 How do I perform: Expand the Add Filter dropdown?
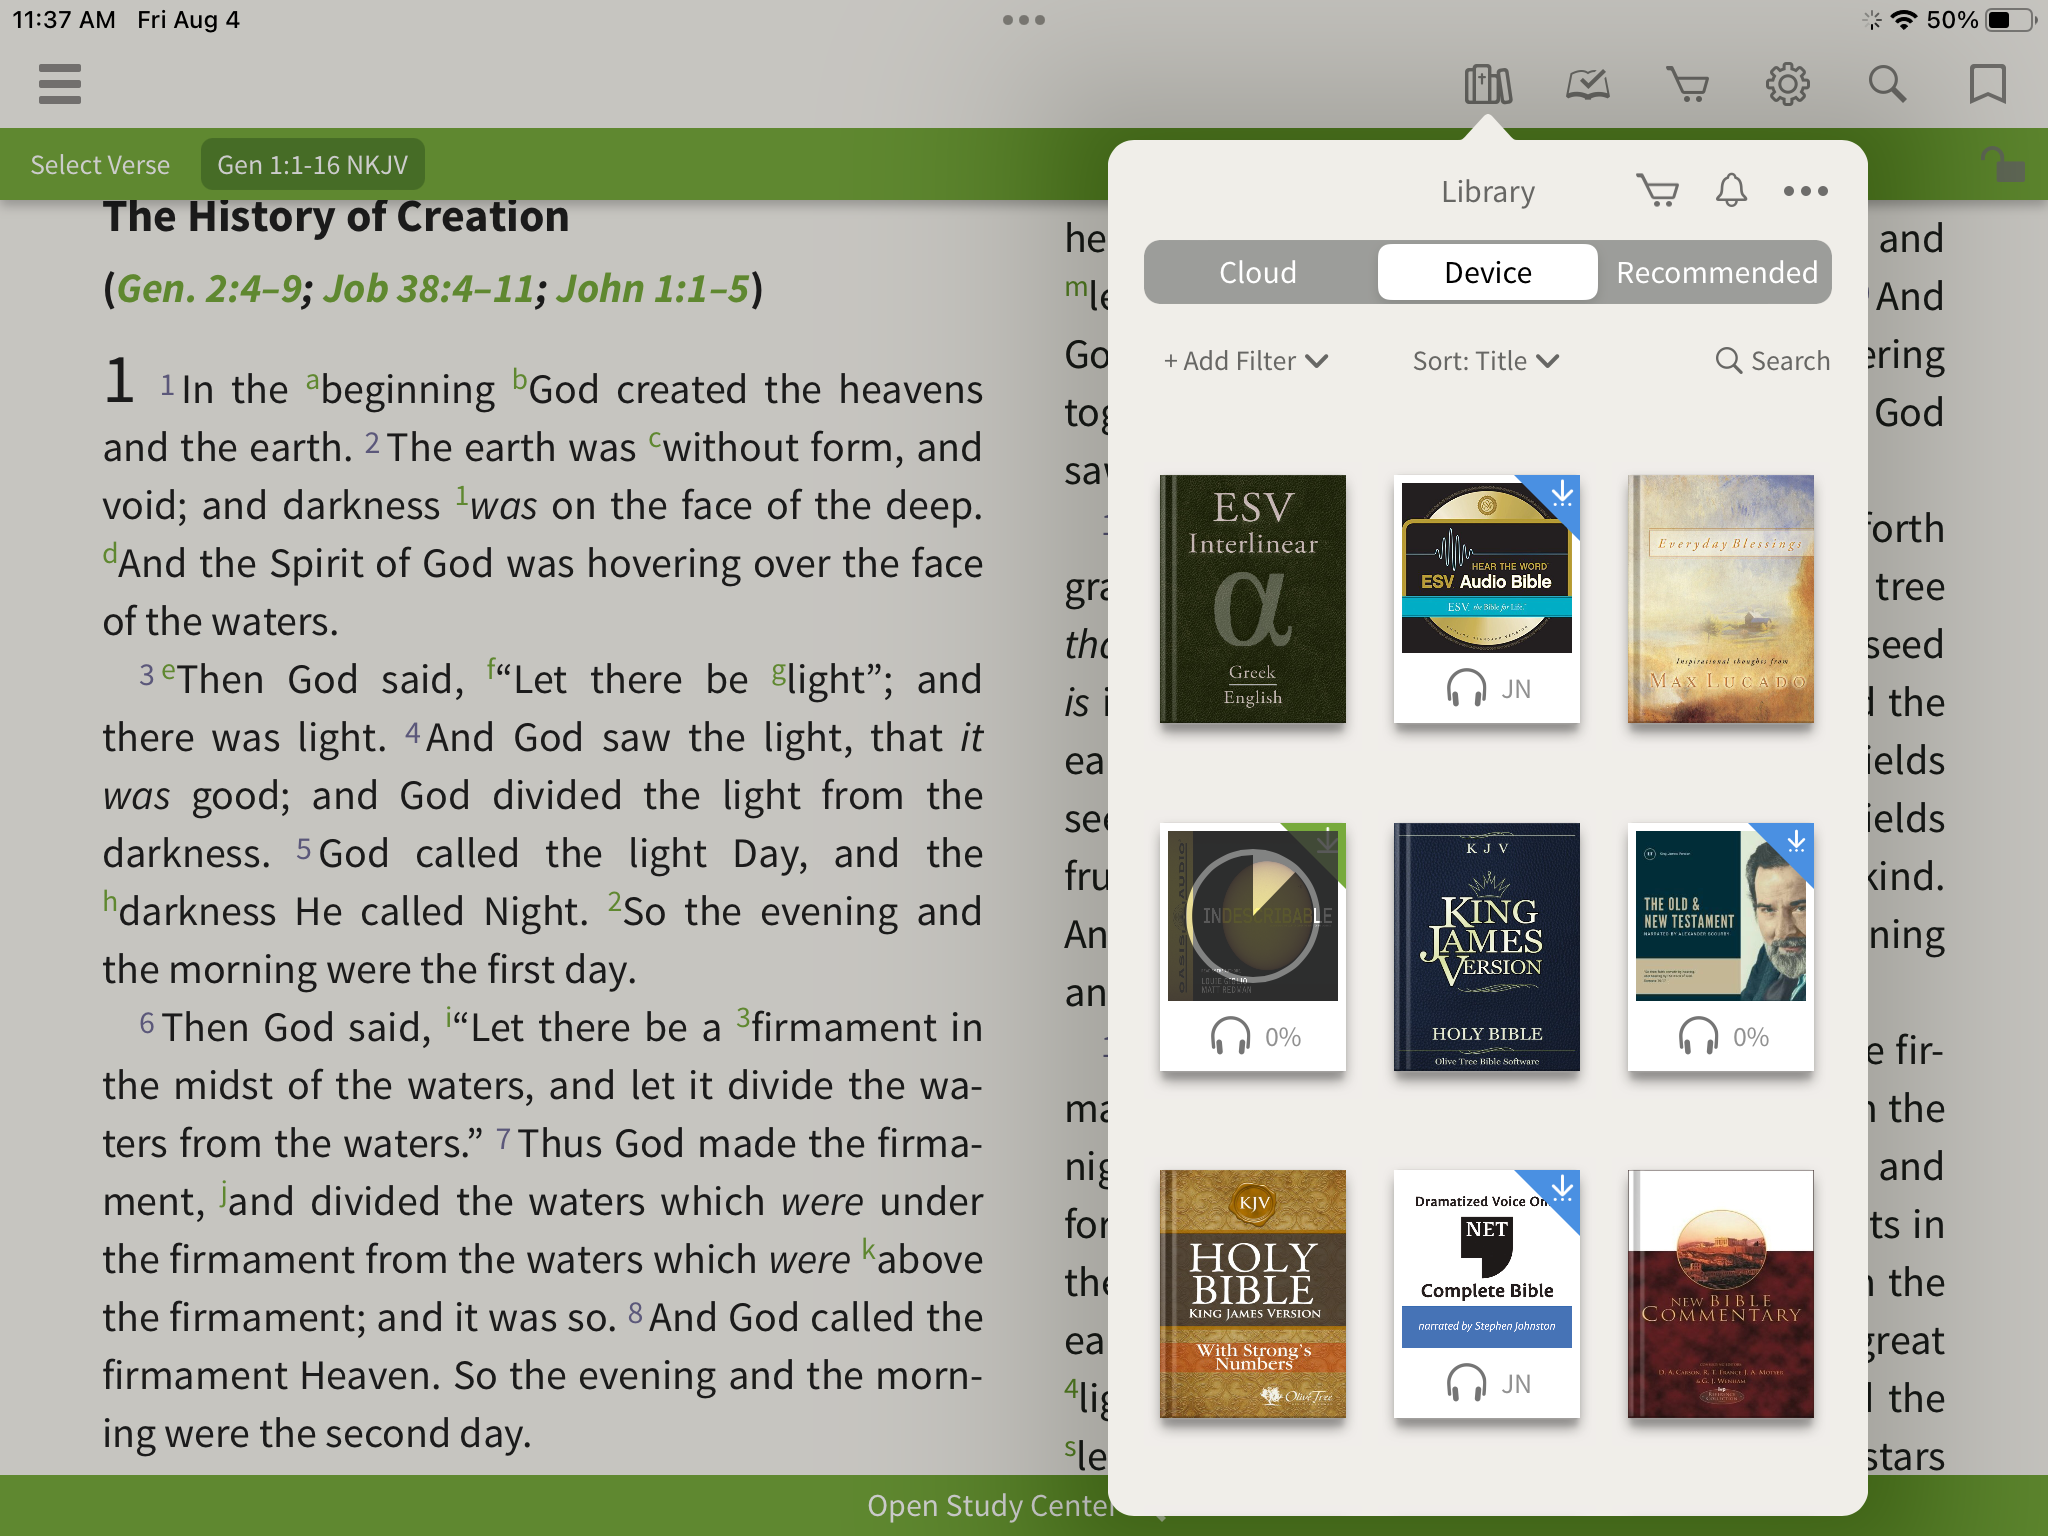1246,361
